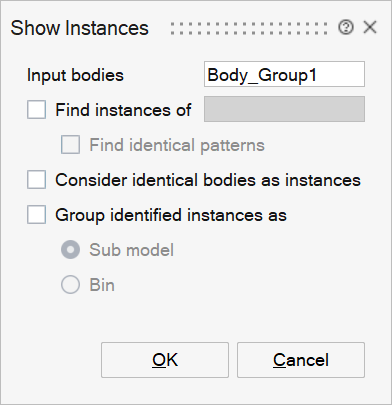Image resolution: width=392 pixels, height=405 pixels.
Task: Click the Group identified instances as text
Action: (x=171, y=215)
